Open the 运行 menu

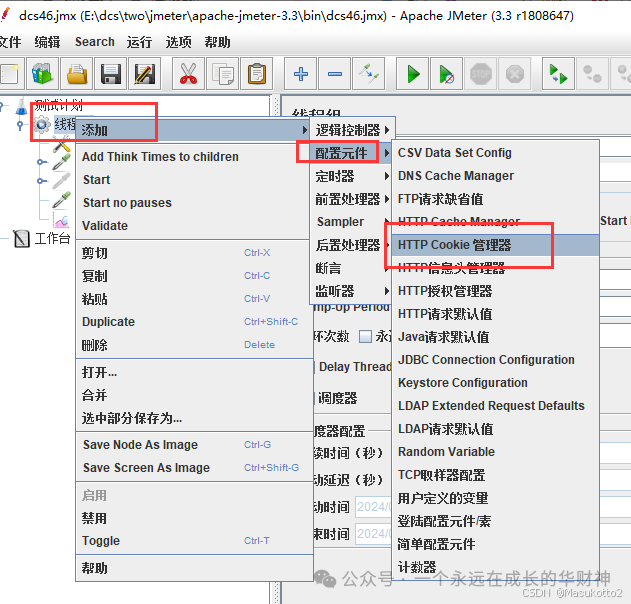139,42
